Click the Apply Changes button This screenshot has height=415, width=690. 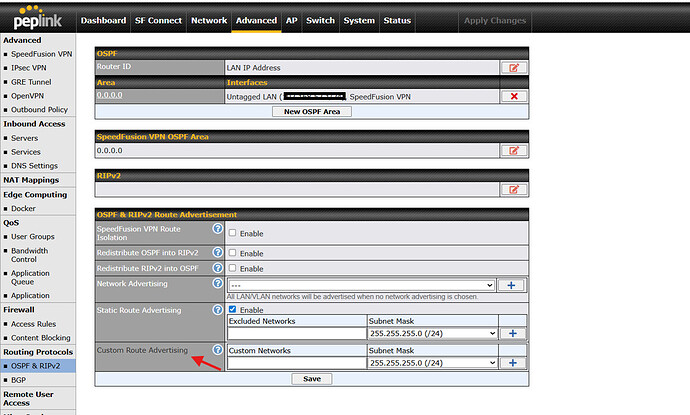coord(495,20)
